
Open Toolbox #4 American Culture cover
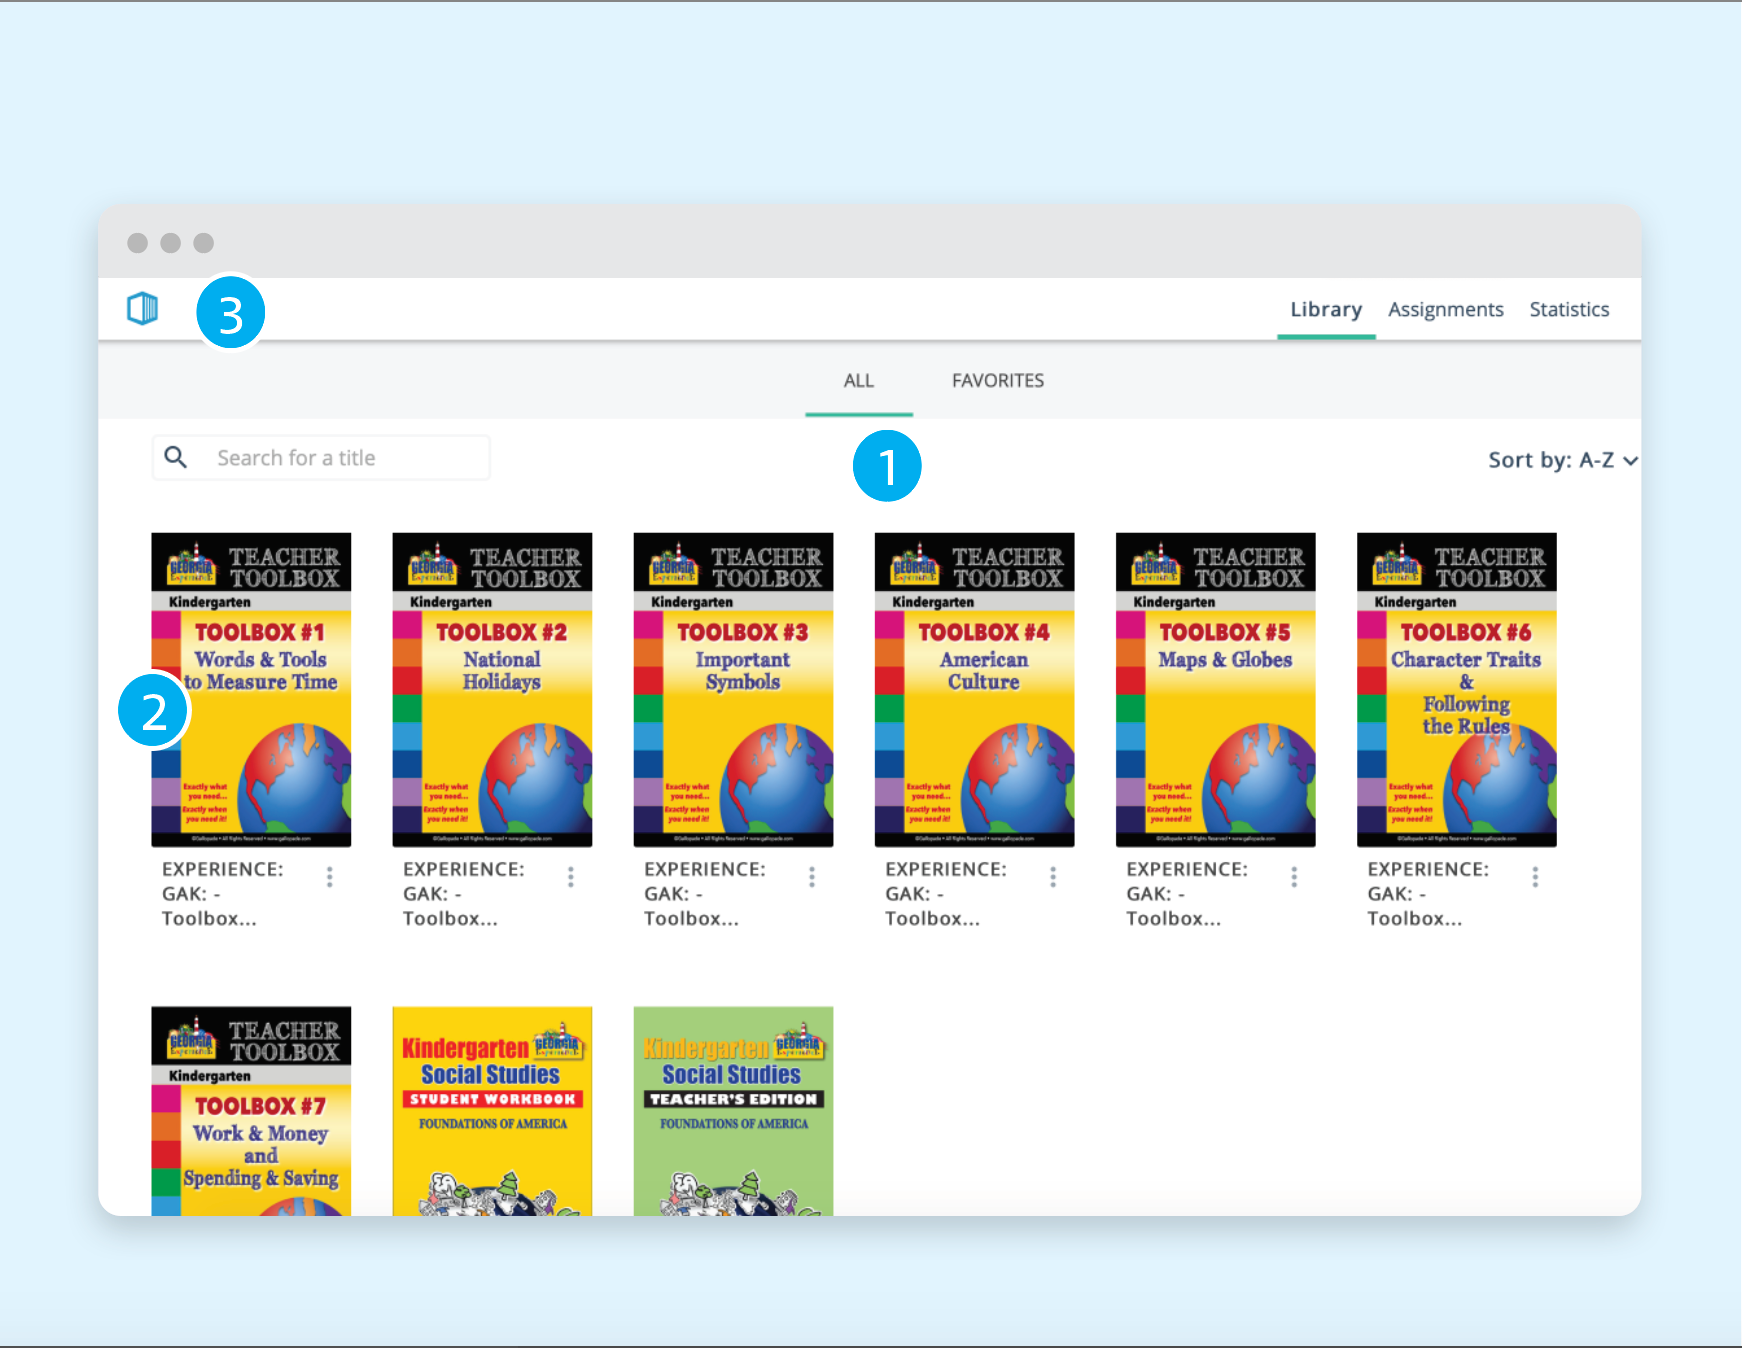(x=974, y=690)
